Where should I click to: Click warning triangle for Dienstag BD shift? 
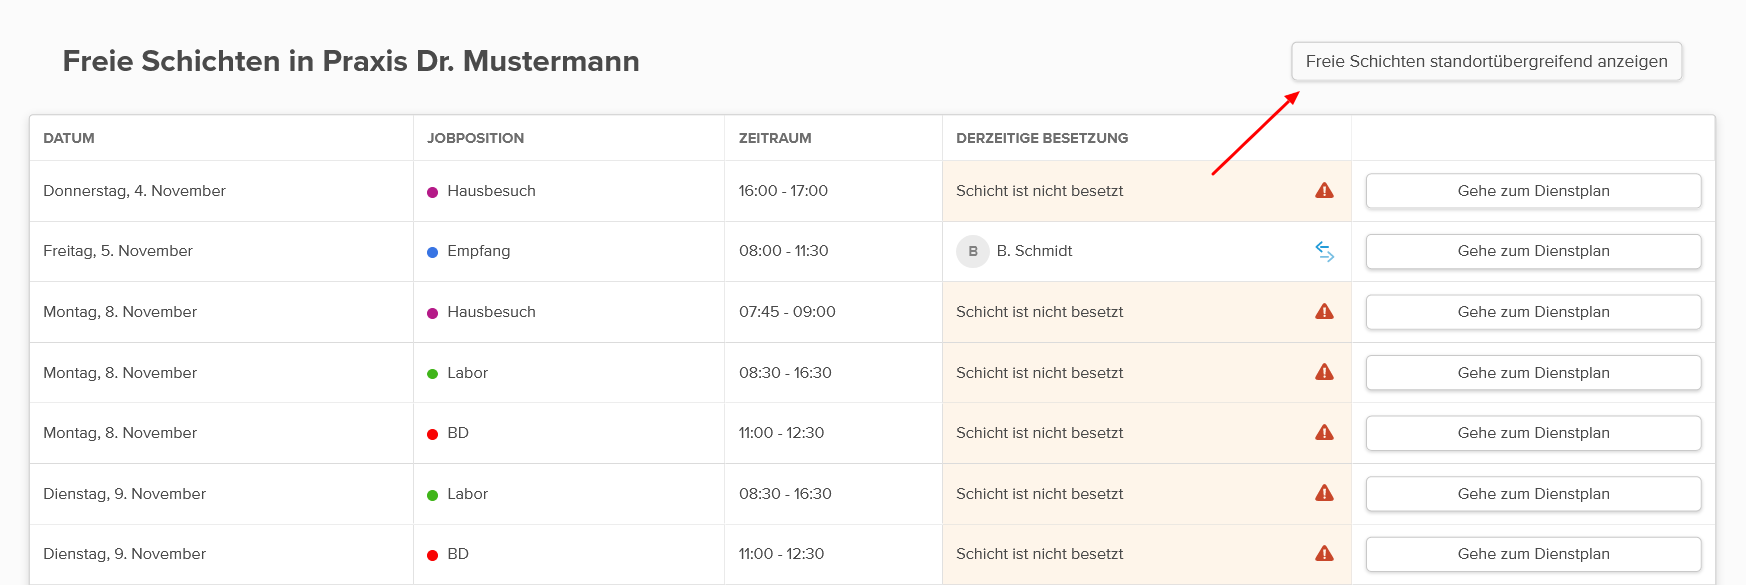(1324, 553)
